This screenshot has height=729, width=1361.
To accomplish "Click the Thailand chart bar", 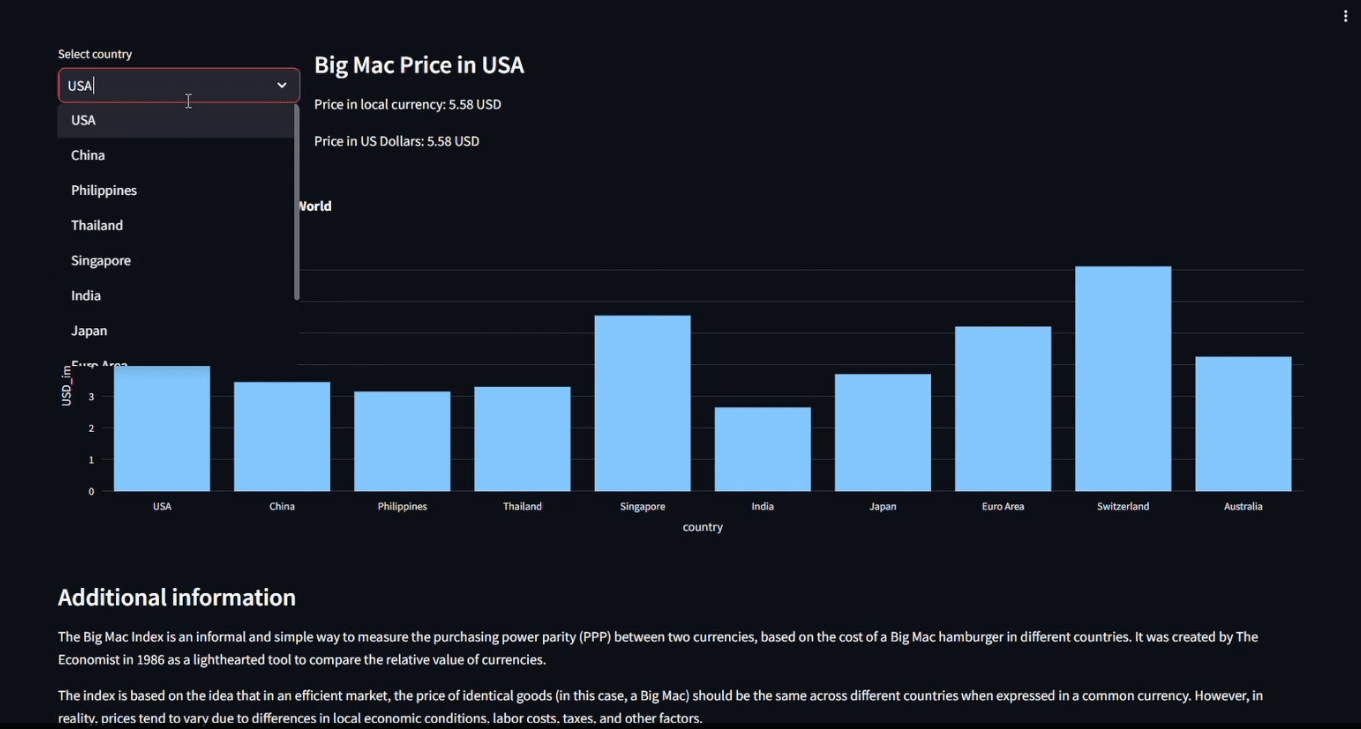I will pos(522,439).
